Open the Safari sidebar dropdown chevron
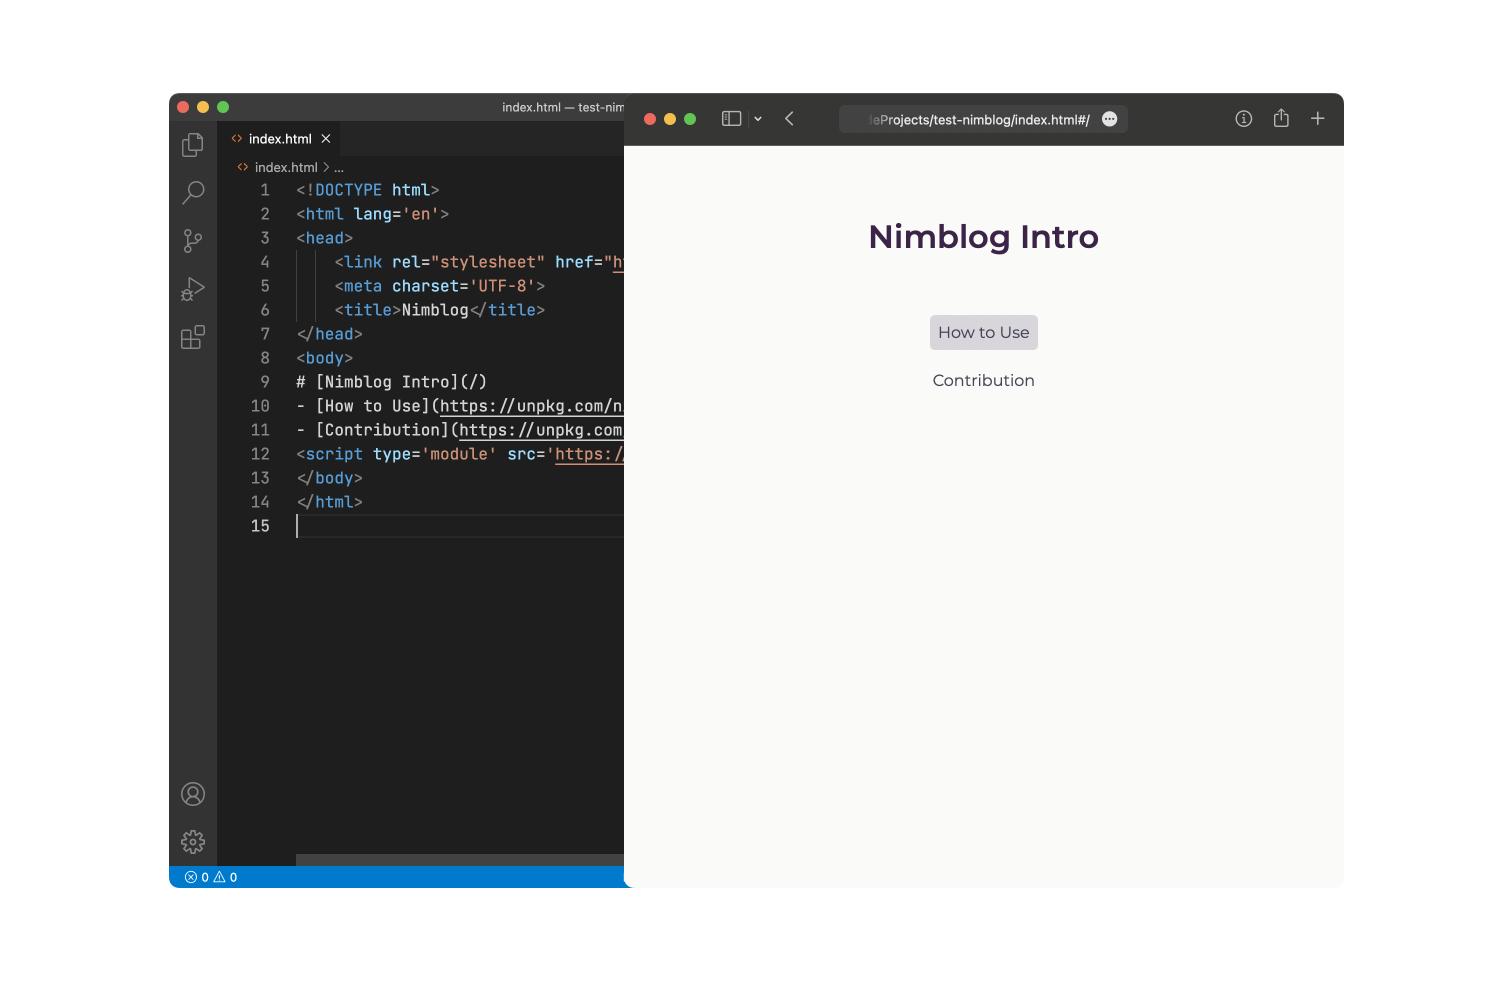The height and width of the screenshot is (982, 1512). (x=758, y=119)
